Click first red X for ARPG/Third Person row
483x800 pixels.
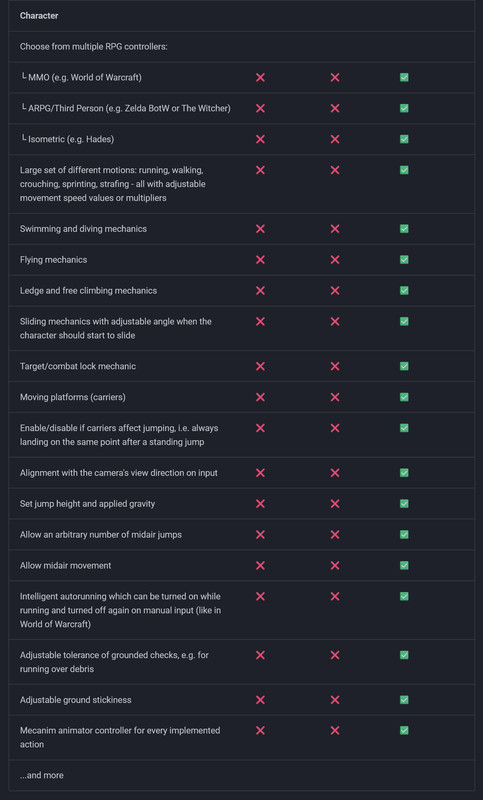coord(260,109)
